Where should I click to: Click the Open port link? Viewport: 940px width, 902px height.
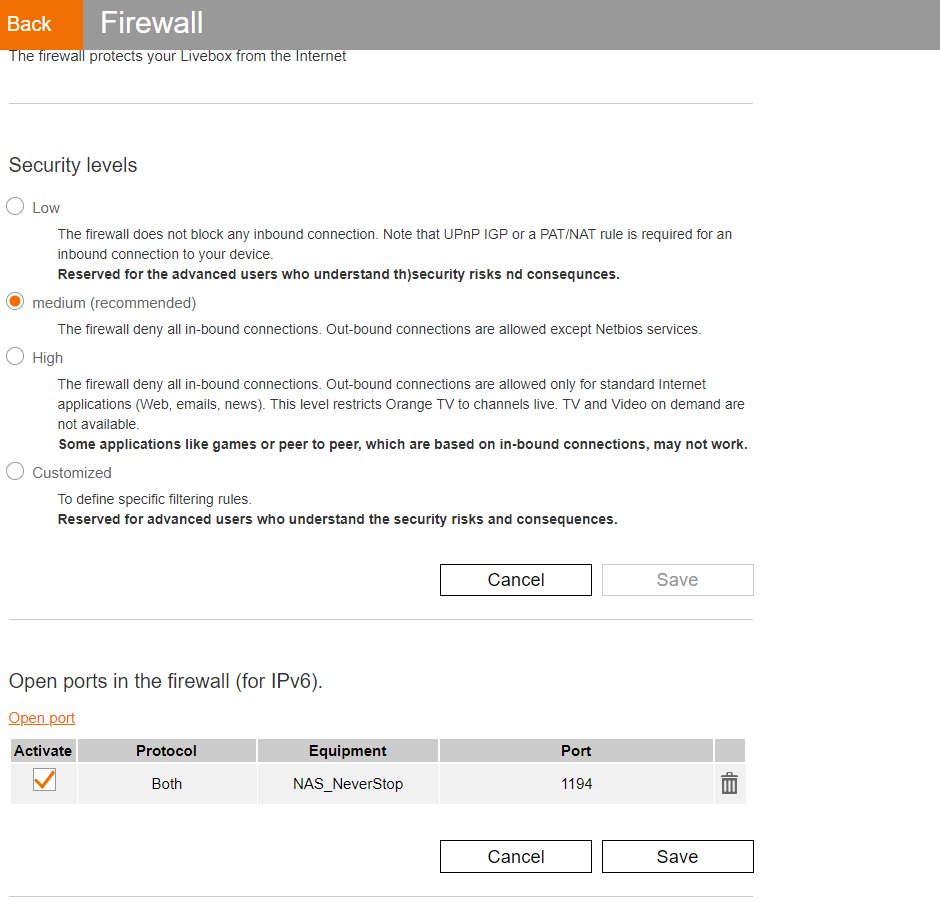click(42, 718)
